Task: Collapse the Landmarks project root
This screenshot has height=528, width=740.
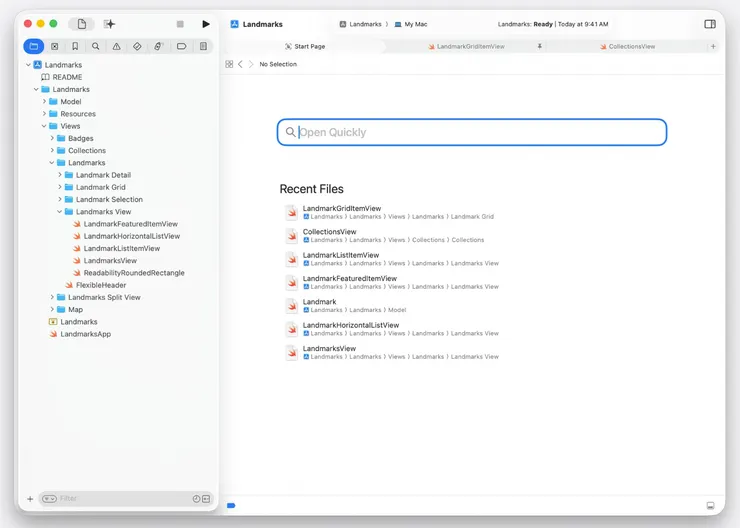Action: [28, 65]
